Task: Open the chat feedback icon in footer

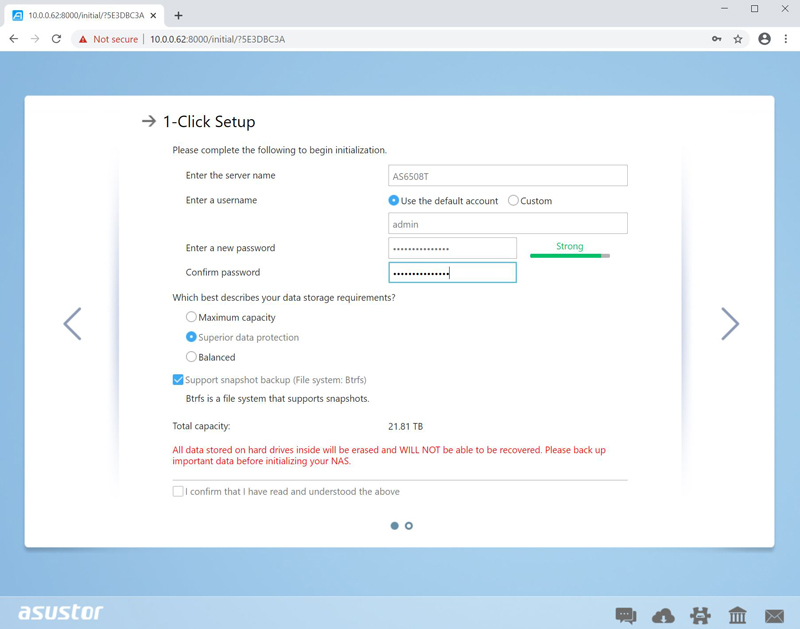Action: (626, 616)
